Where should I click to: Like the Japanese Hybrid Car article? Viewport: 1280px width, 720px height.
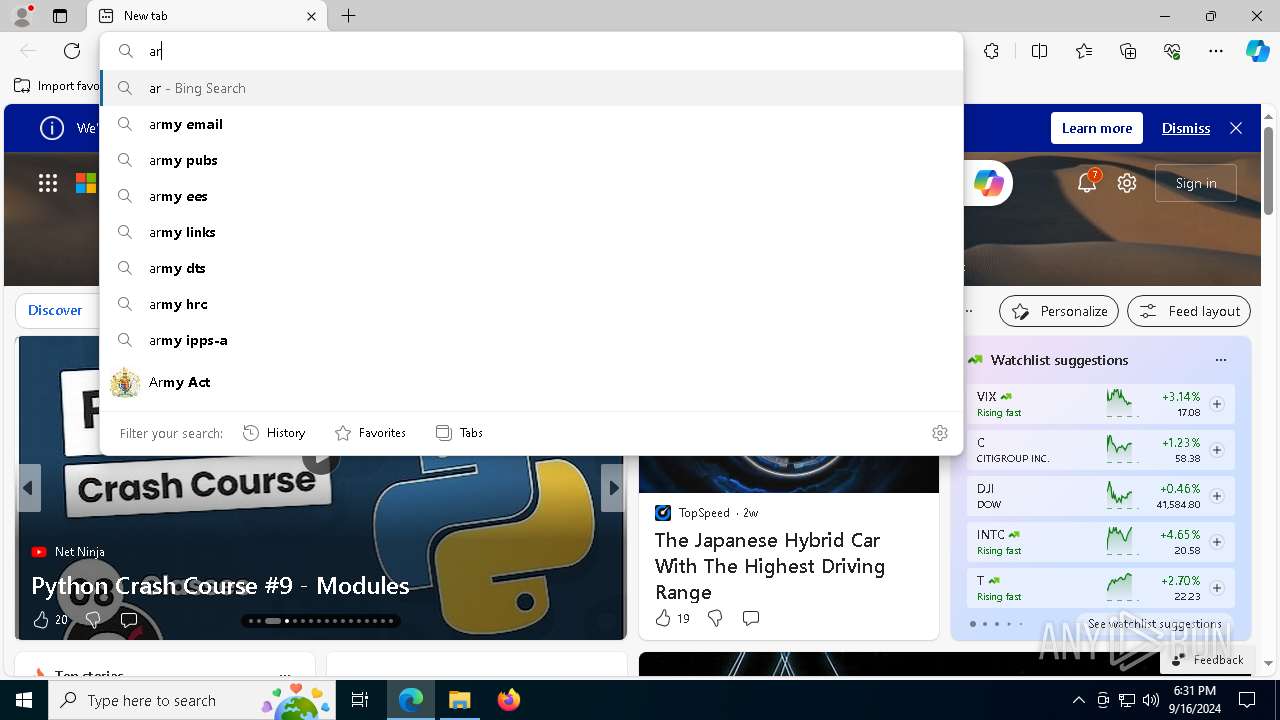tap(663, 618)
